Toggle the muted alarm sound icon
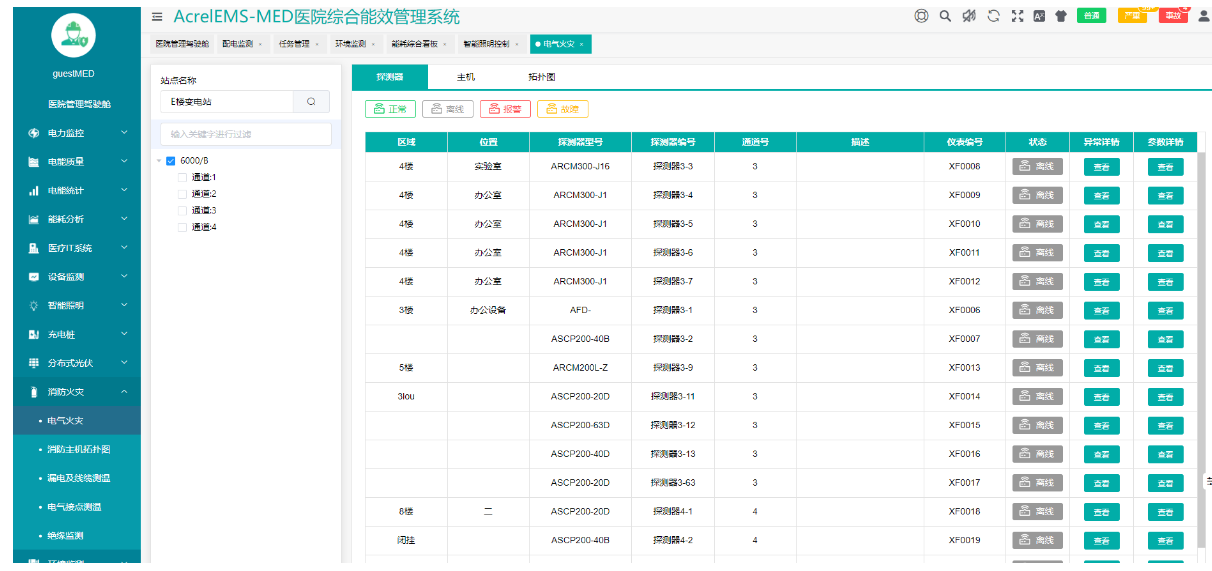 coord(968,16)
